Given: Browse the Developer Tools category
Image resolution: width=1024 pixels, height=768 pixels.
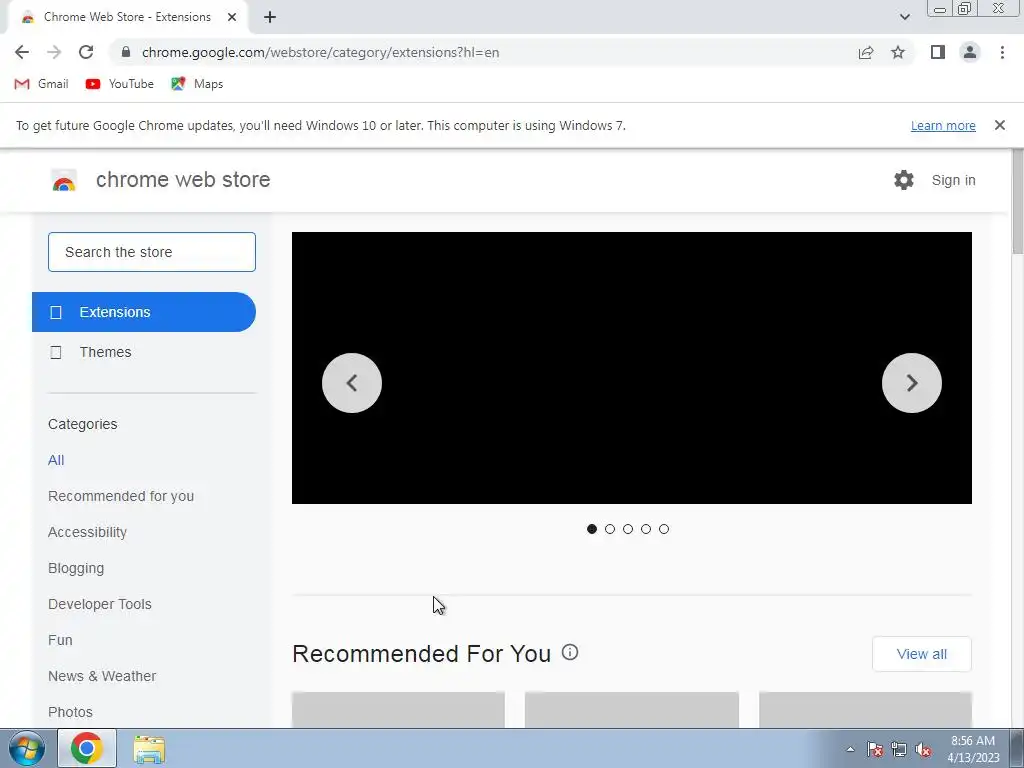Looking at the screenshot, I should click(x=100, y=604).
